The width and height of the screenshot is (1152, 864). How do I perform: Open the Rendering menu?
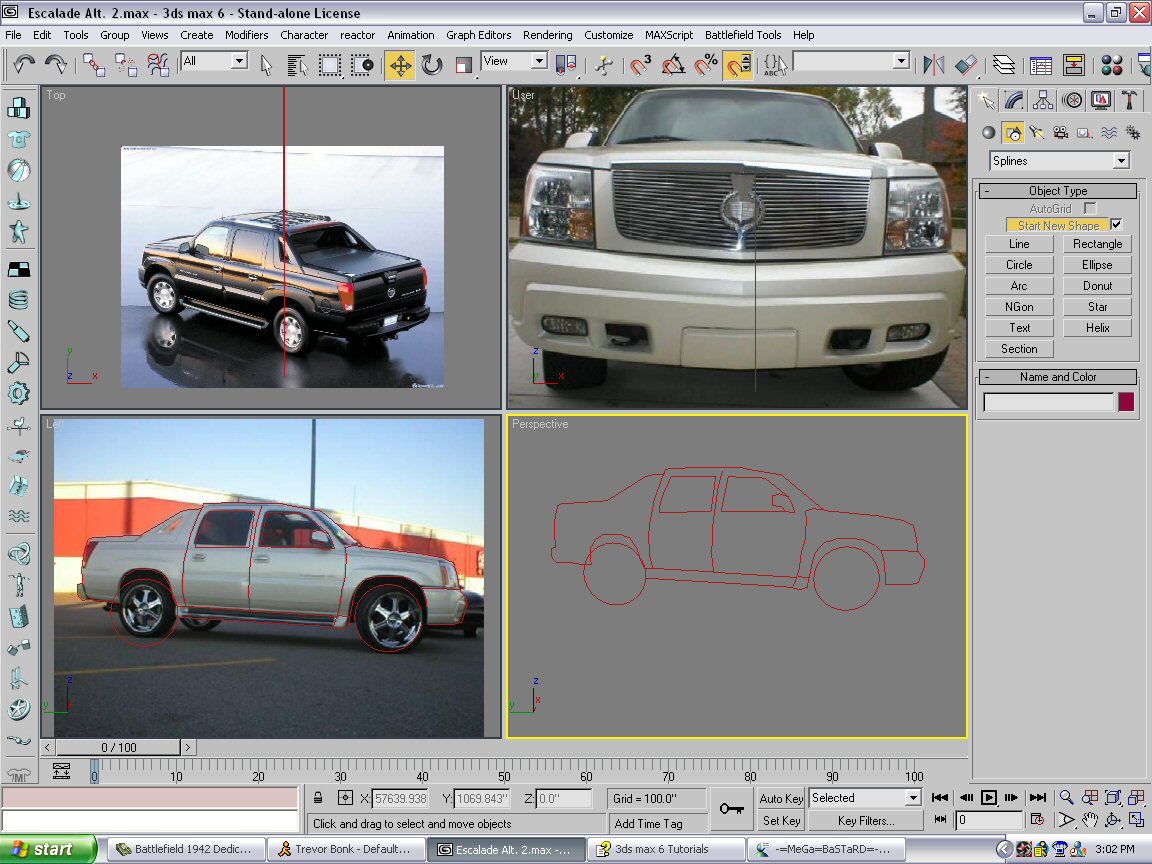pos(547,35)
